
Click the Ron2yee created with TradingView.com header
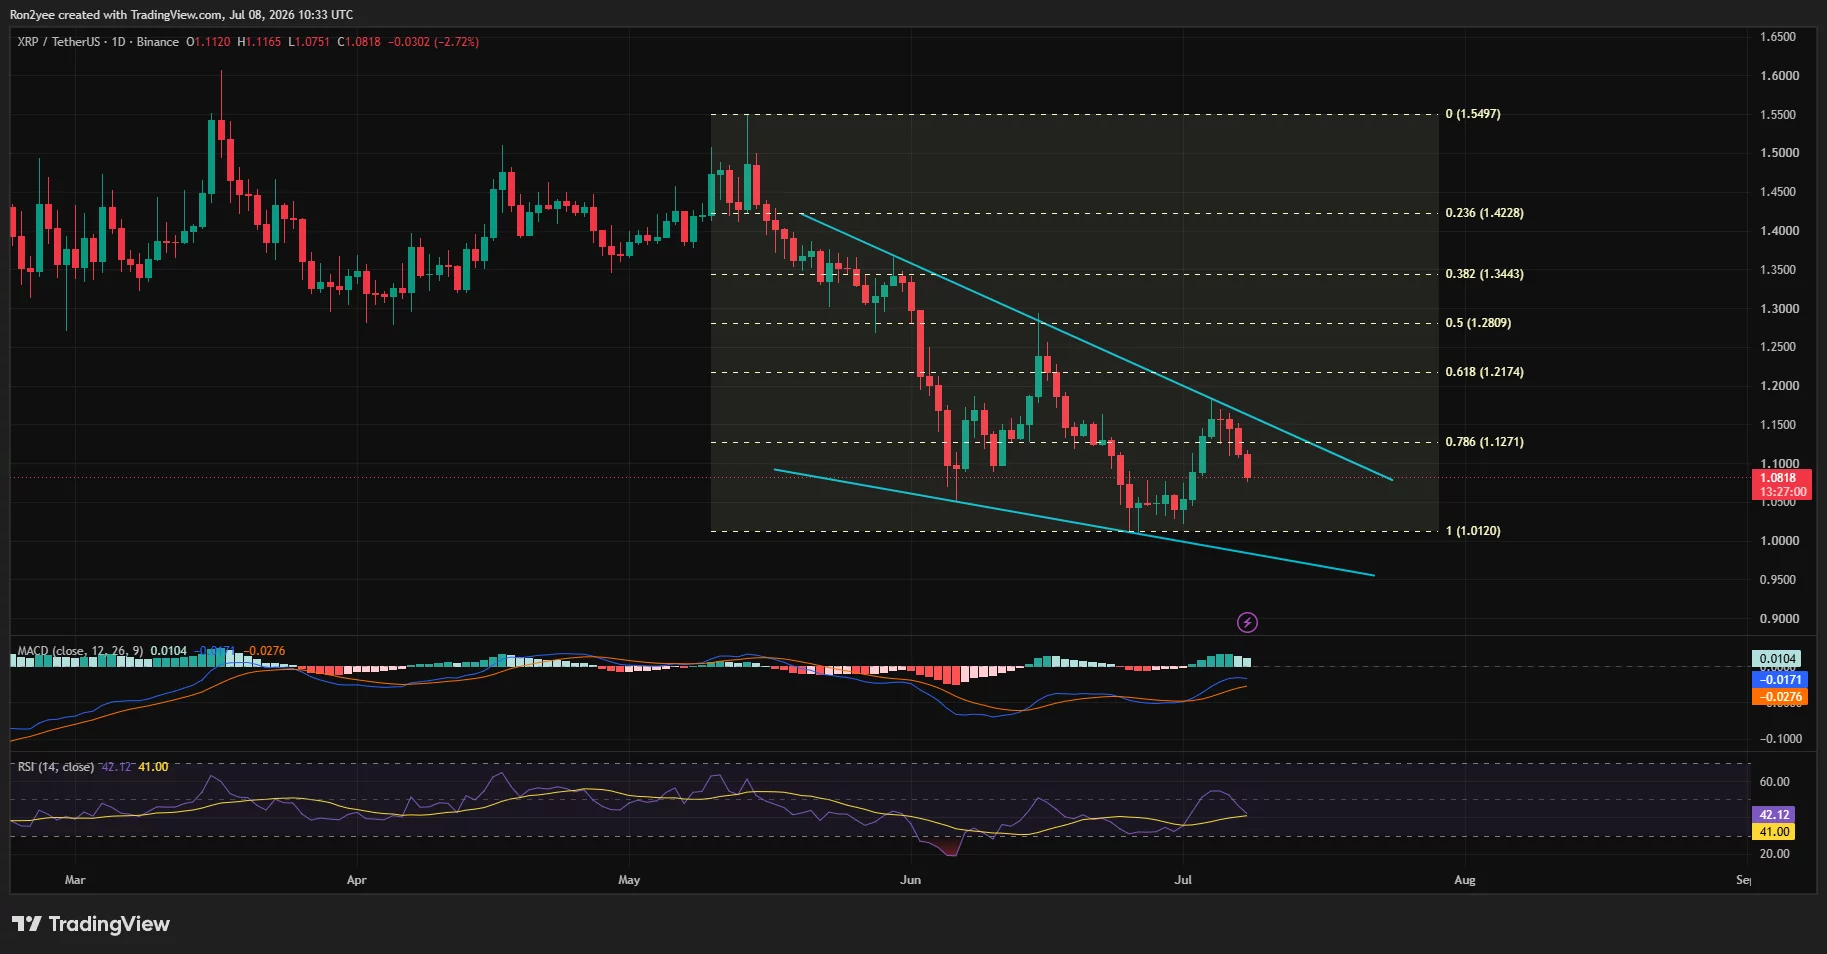click(181, 15)
